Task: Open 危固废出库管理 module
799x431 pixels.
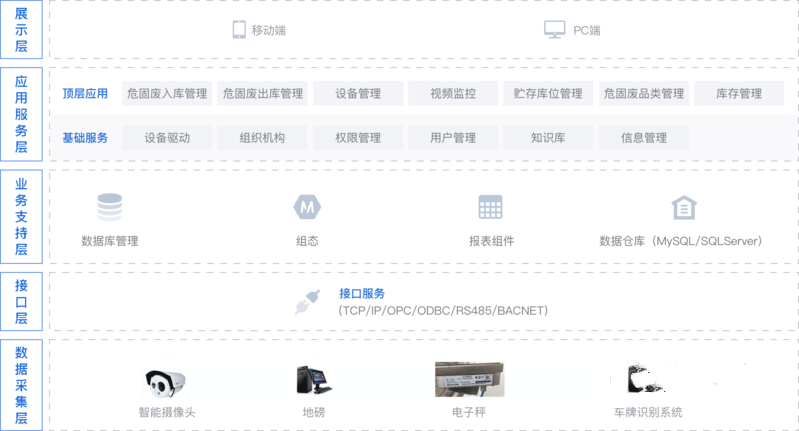Action: coord(262,94)
